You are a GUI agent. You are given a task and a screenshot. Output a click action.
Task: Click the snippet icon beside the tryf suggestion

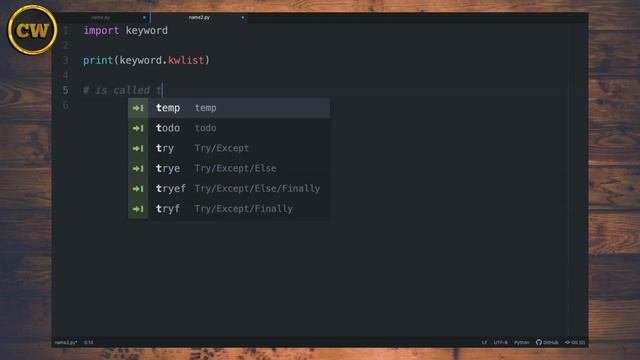point(138,209)
